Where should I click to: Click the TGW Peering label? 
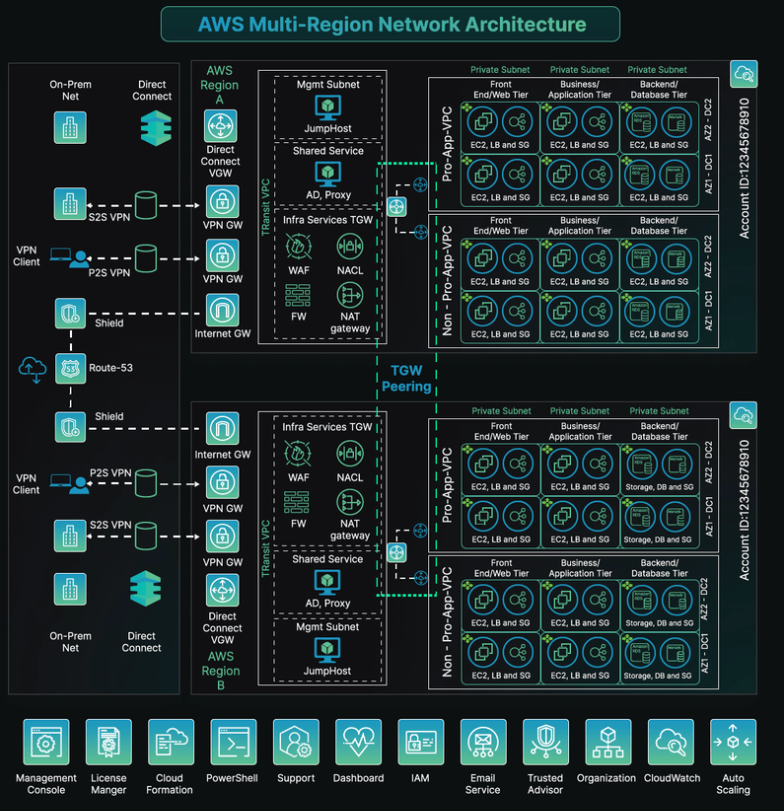tap(406, 378)
